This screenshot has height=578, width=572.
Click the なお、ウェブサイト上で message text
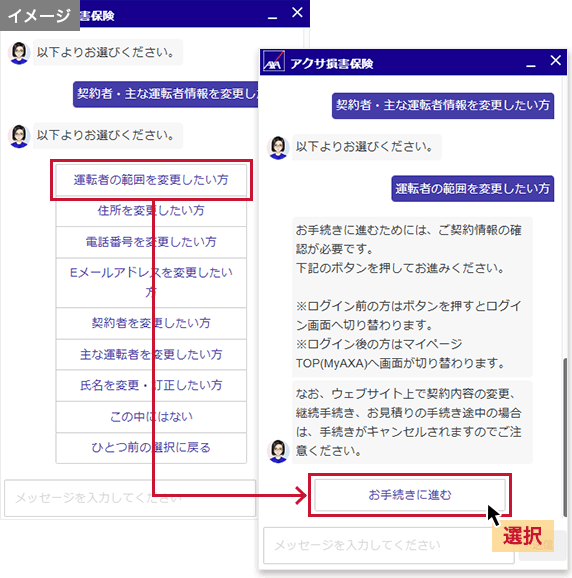(x=412, y=422)
